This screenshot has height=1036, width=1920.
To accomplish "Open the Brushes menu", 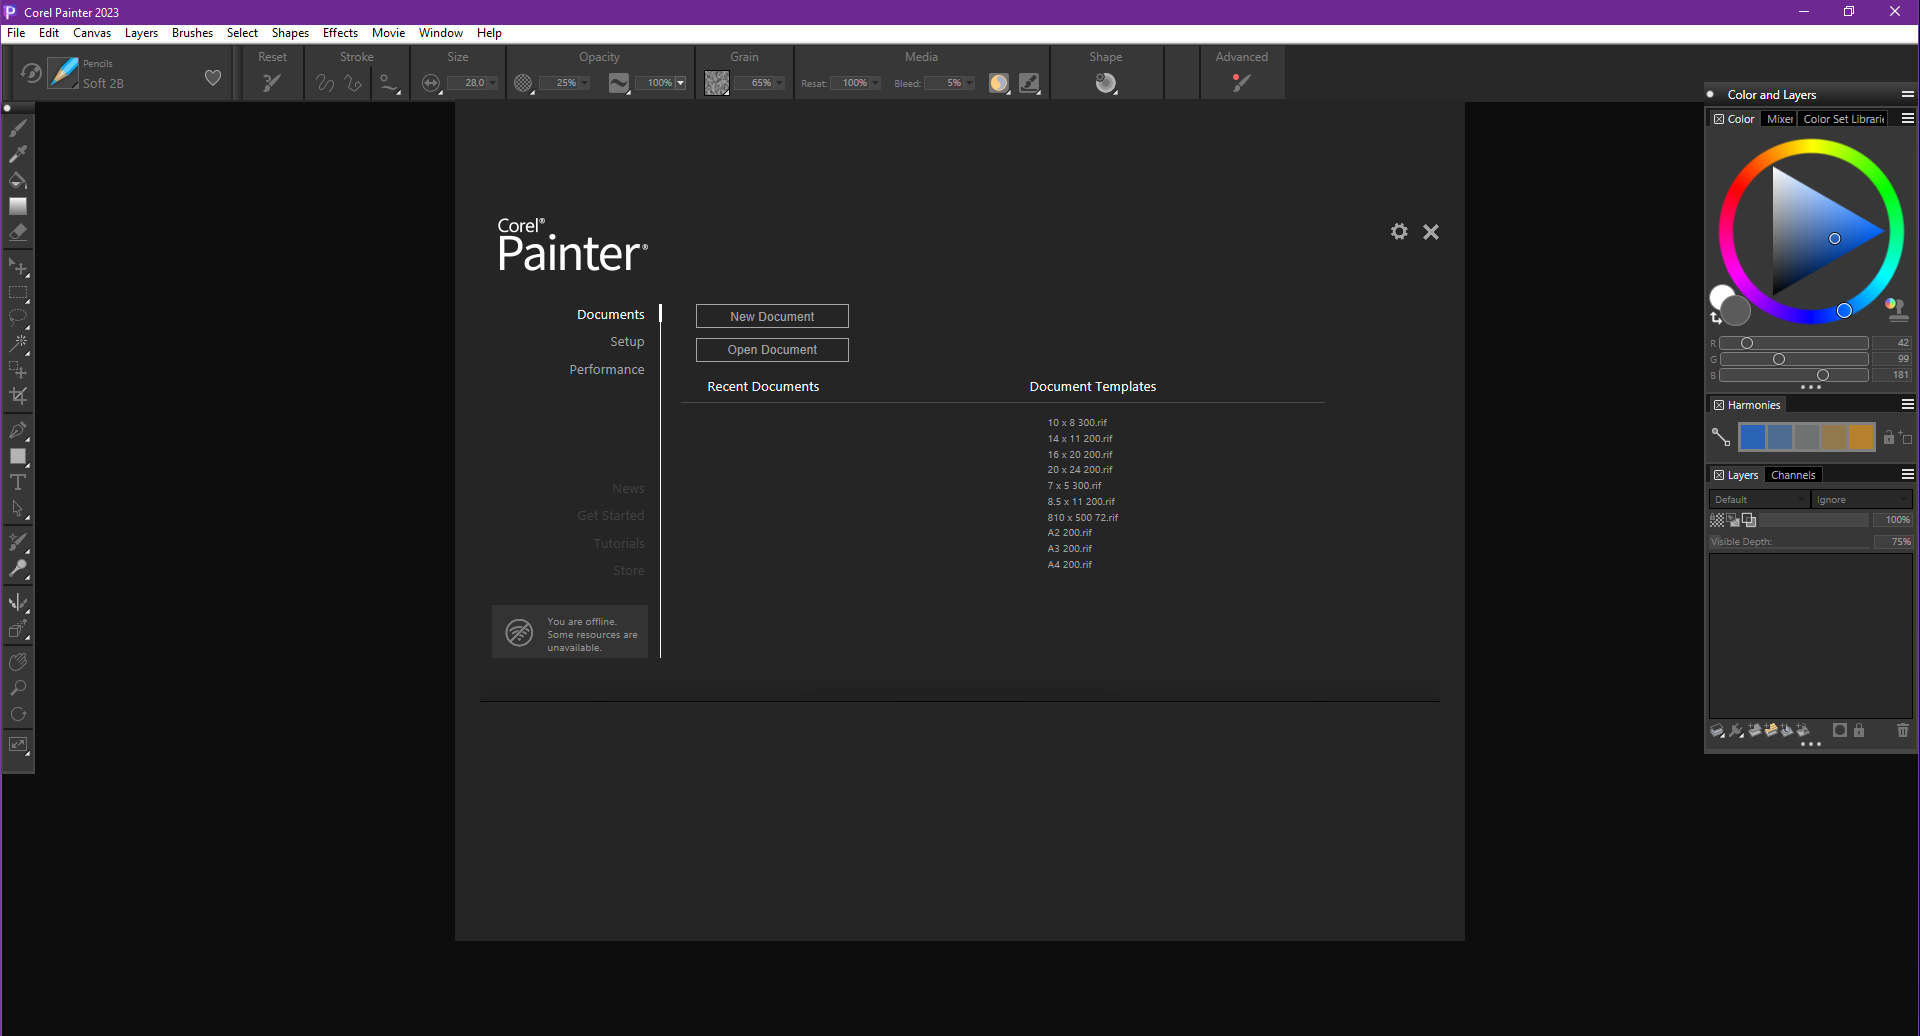I will tap(192, 33).
